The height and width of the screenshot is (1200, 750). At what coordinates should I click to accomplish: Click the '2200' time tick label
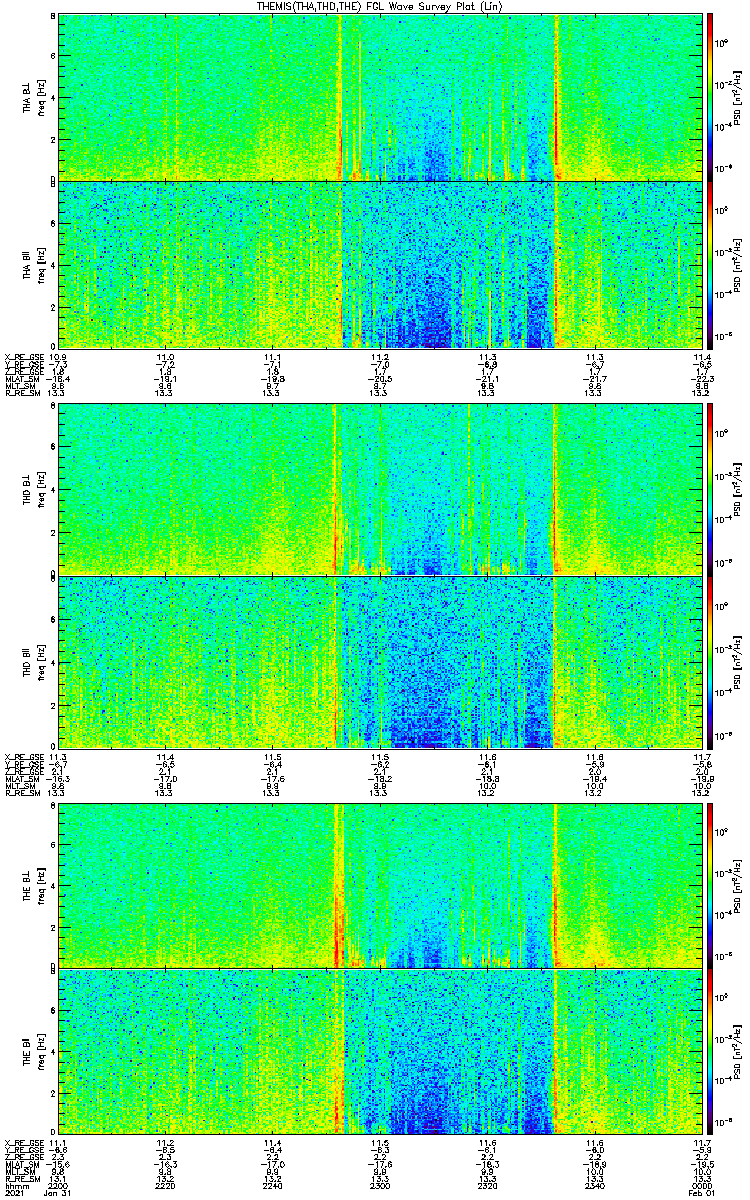(59, 1186)
